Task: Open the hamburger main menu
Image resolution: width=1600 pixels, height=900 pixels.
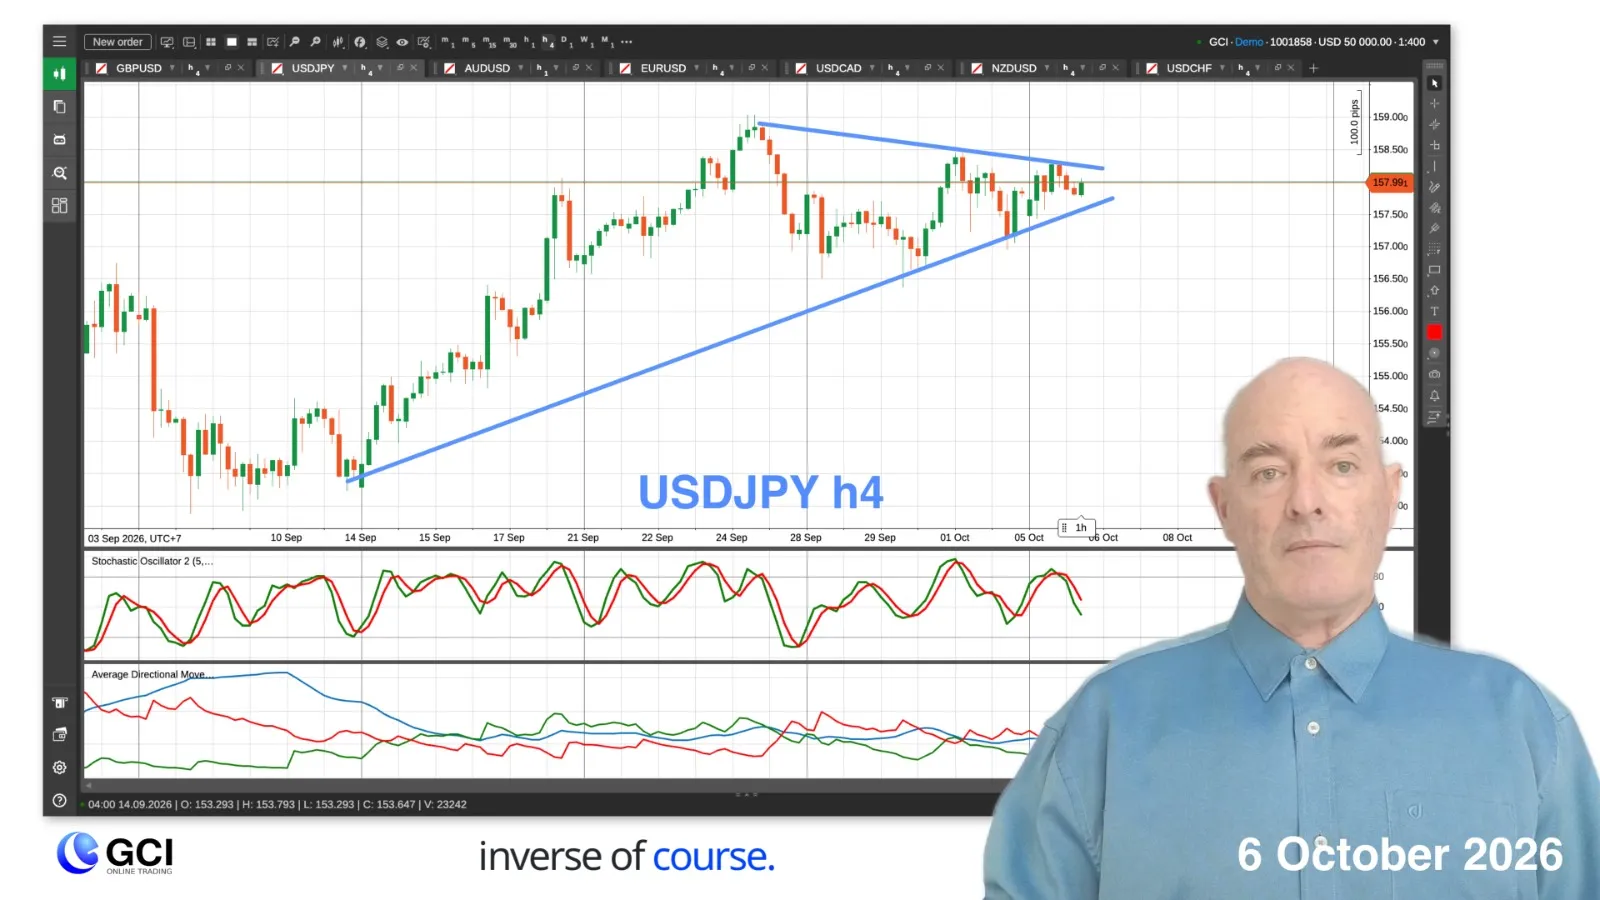Action: [59, 42]
